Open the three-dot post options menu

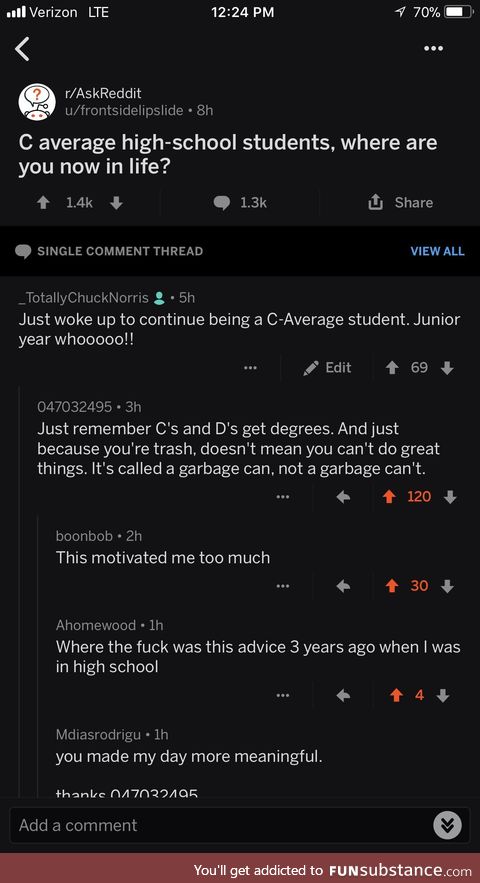pyautogui.click(x=433, y=48)
